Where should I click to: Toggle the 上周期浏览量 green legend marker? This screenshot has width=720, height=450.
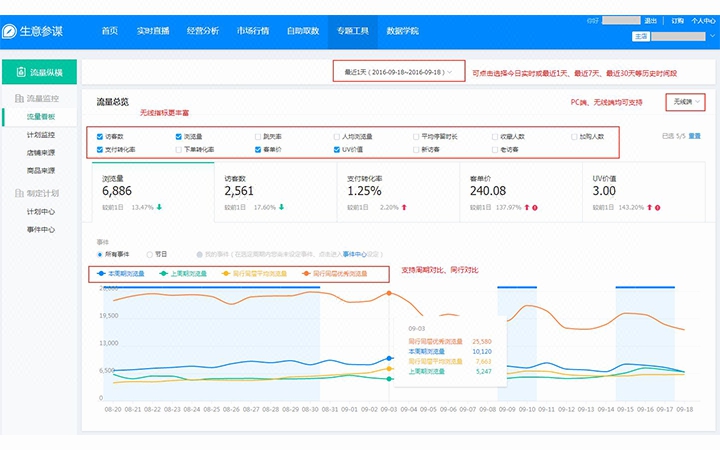point(163,274)
